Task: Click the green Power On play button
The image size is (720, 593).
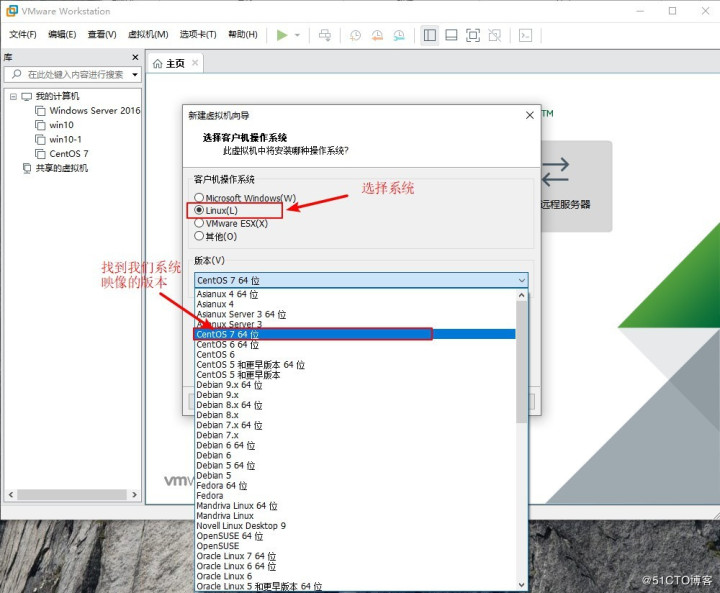Action: 282,35
